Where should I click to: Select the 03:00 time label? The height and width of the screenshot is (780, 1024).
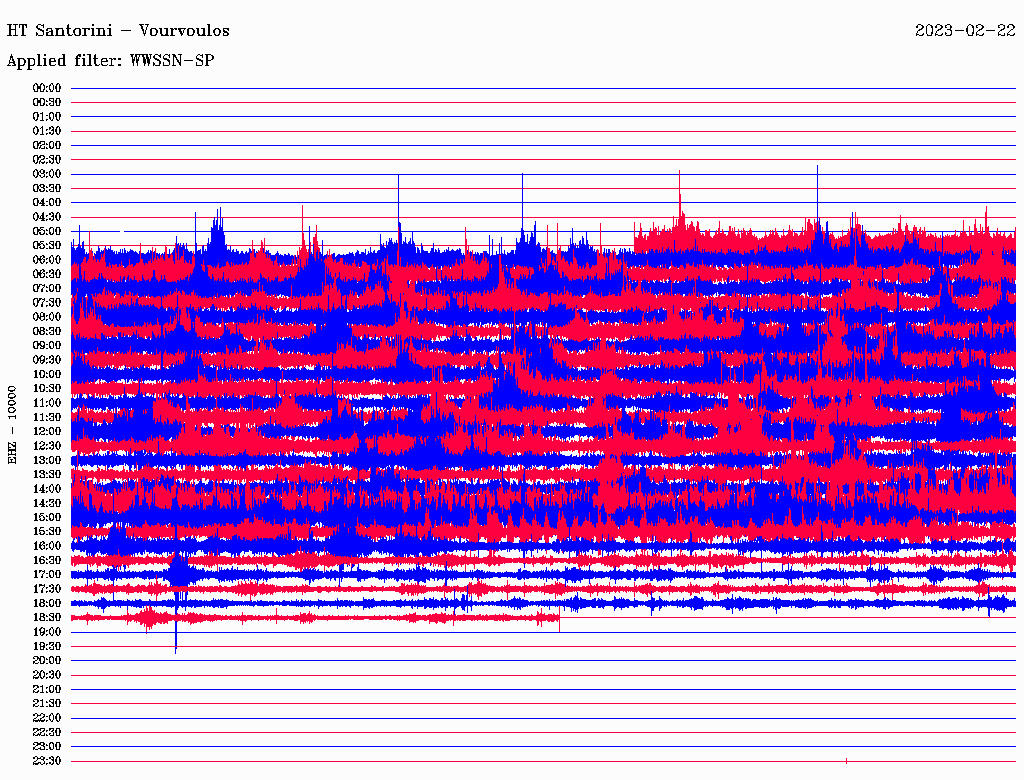point(47,174)
